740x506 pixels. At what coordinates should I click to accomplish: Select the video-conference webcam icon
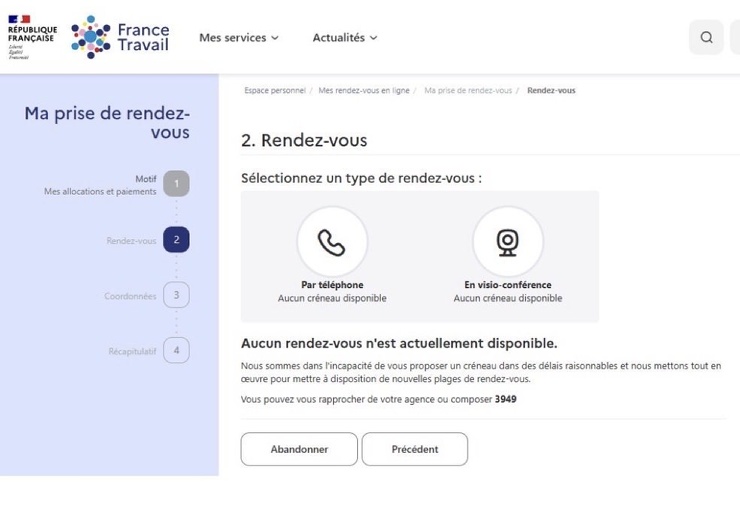pos(508,242)
